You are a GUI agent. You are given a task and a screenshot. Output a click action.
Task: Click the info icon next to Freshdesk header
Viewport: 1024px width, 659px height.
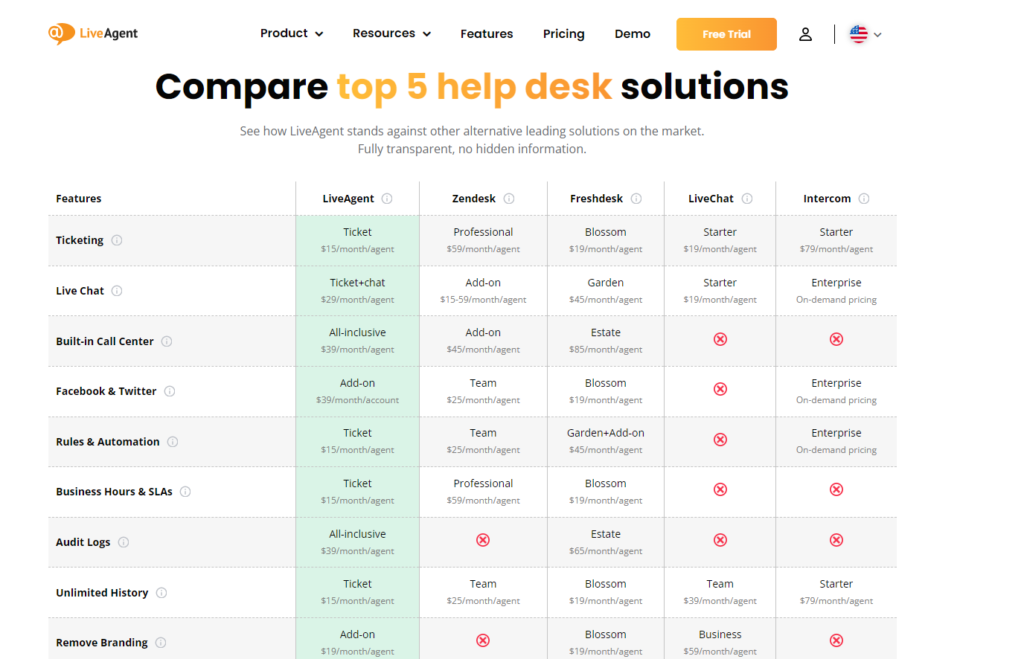click(x=637, y=198)
